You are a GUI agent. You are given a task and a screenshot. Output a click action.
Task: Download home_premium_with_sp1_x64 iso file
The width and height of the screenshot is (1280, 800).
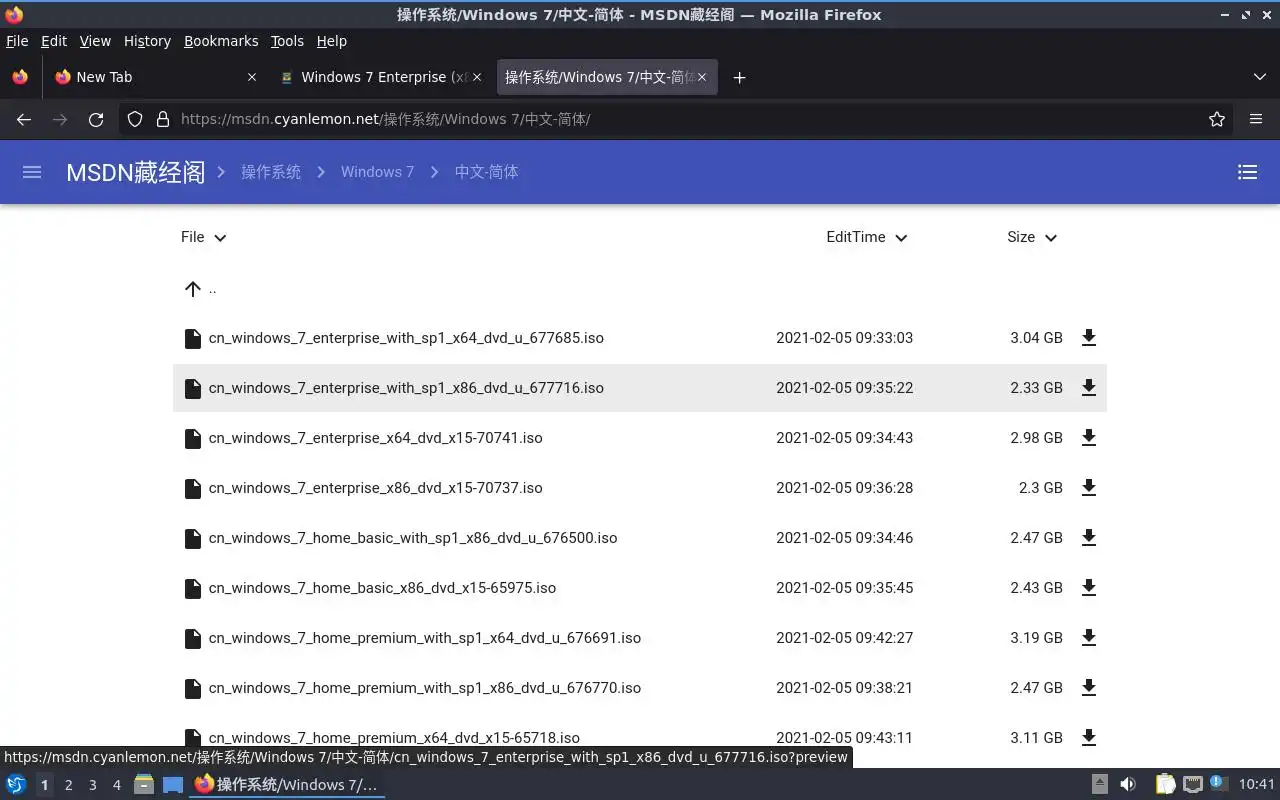(x=1089, y=638)
